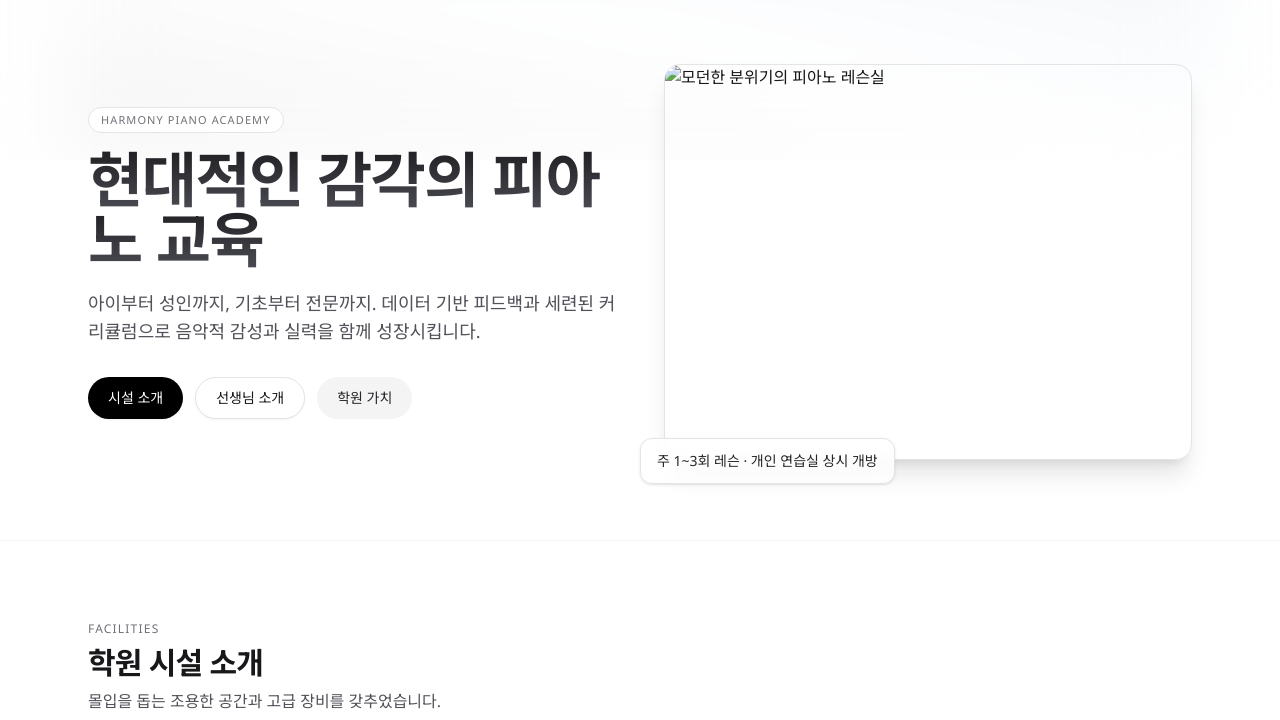
Task: Open the 선생님 소개 section button
Action: coord(250,398)
